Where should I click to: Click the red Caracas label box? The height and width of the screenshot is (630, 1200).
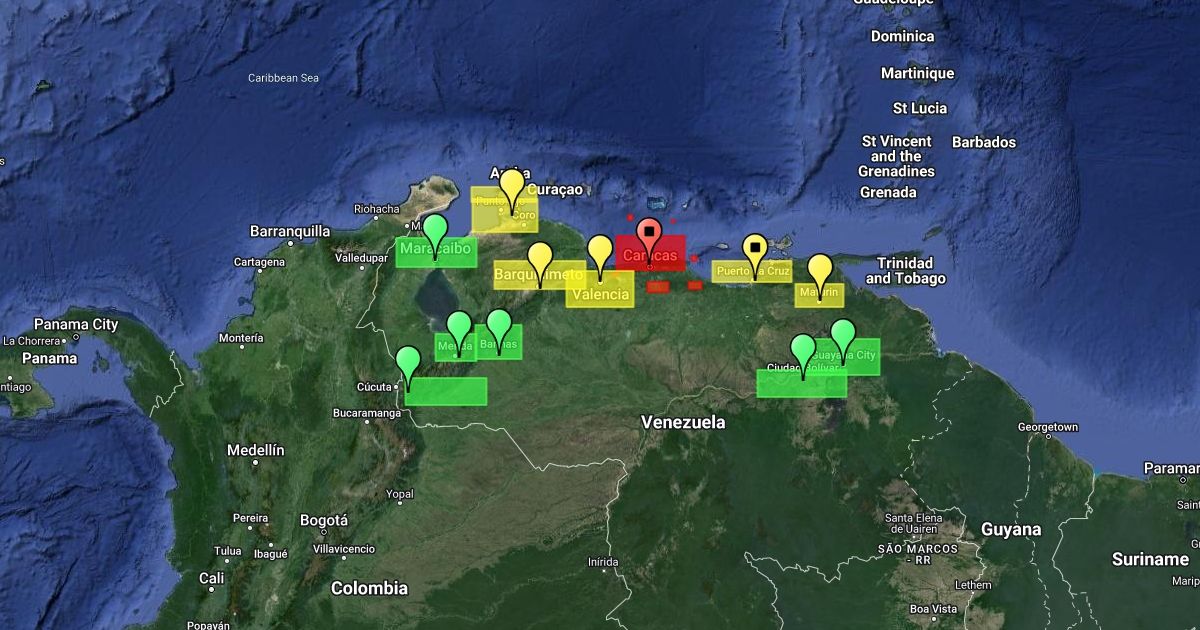click(650, 253)
